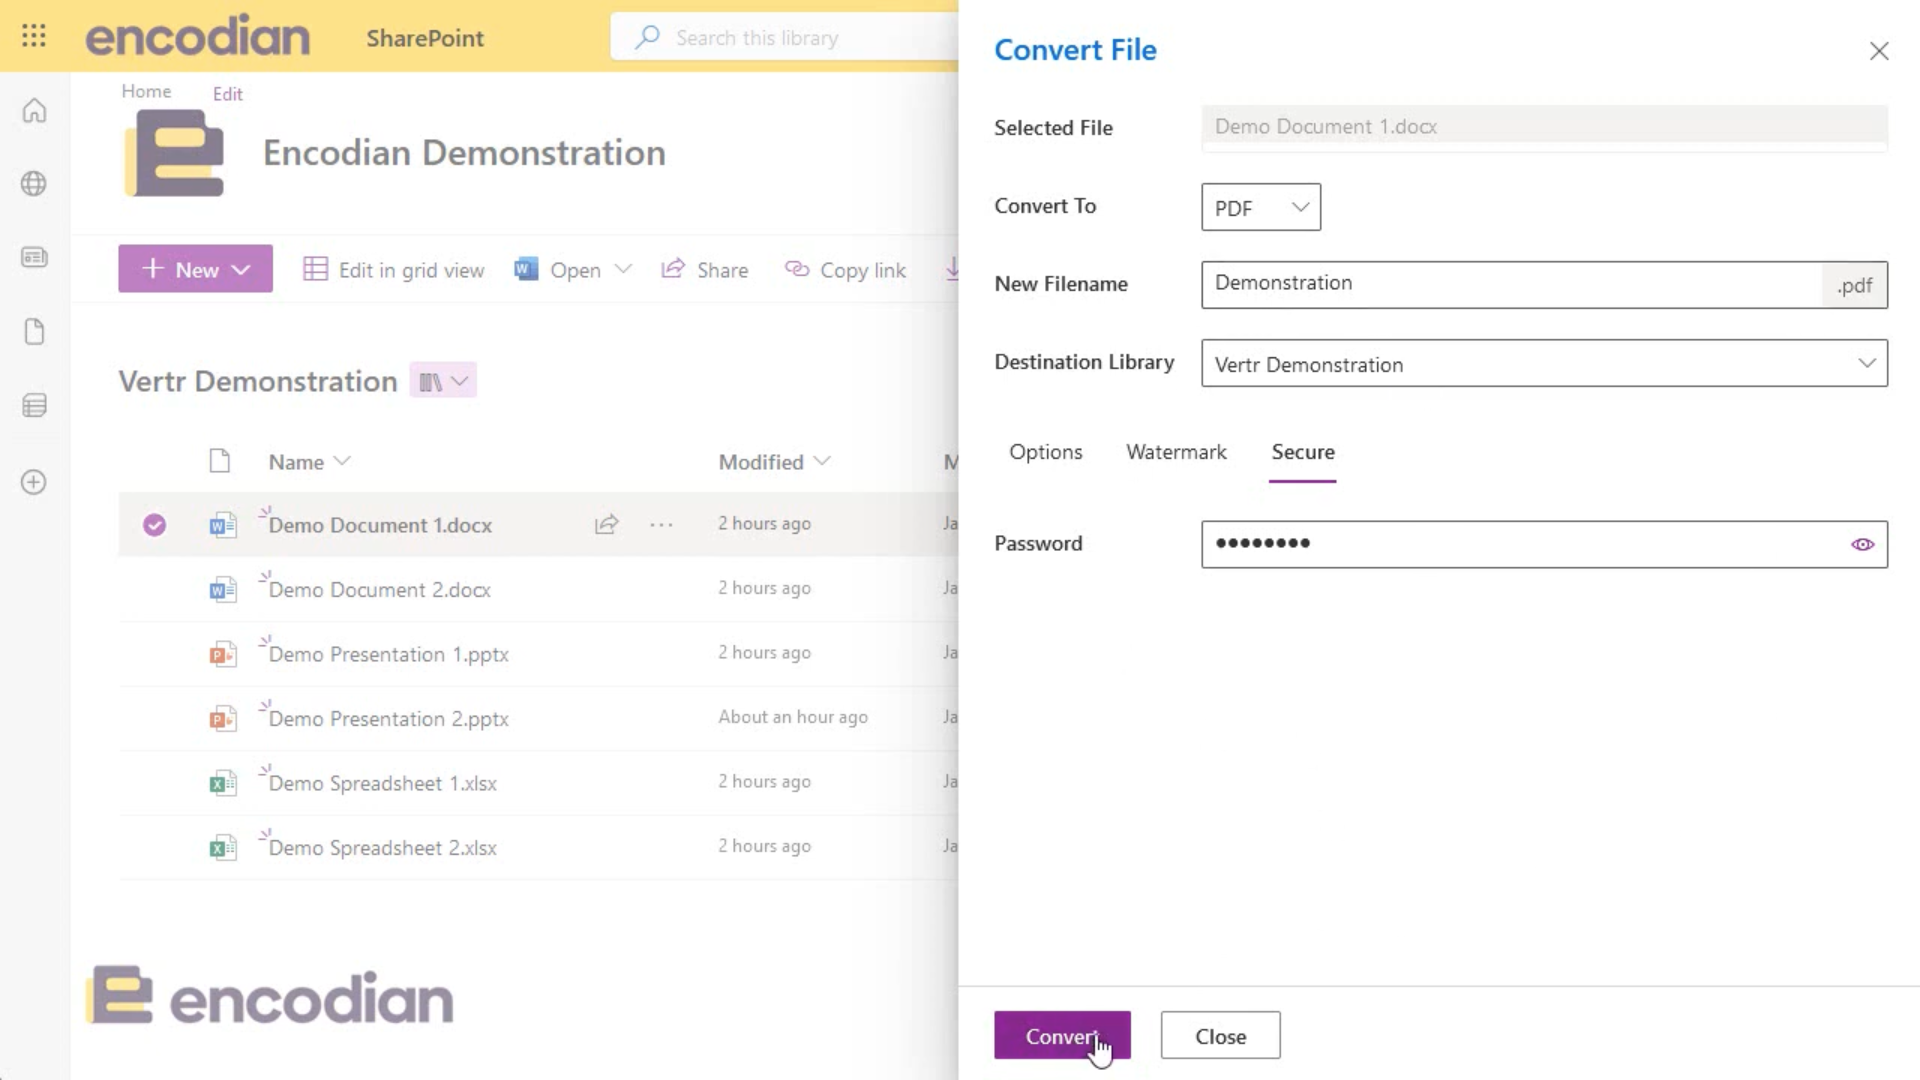Click the Share toolbar command

[x=705, y=269]
